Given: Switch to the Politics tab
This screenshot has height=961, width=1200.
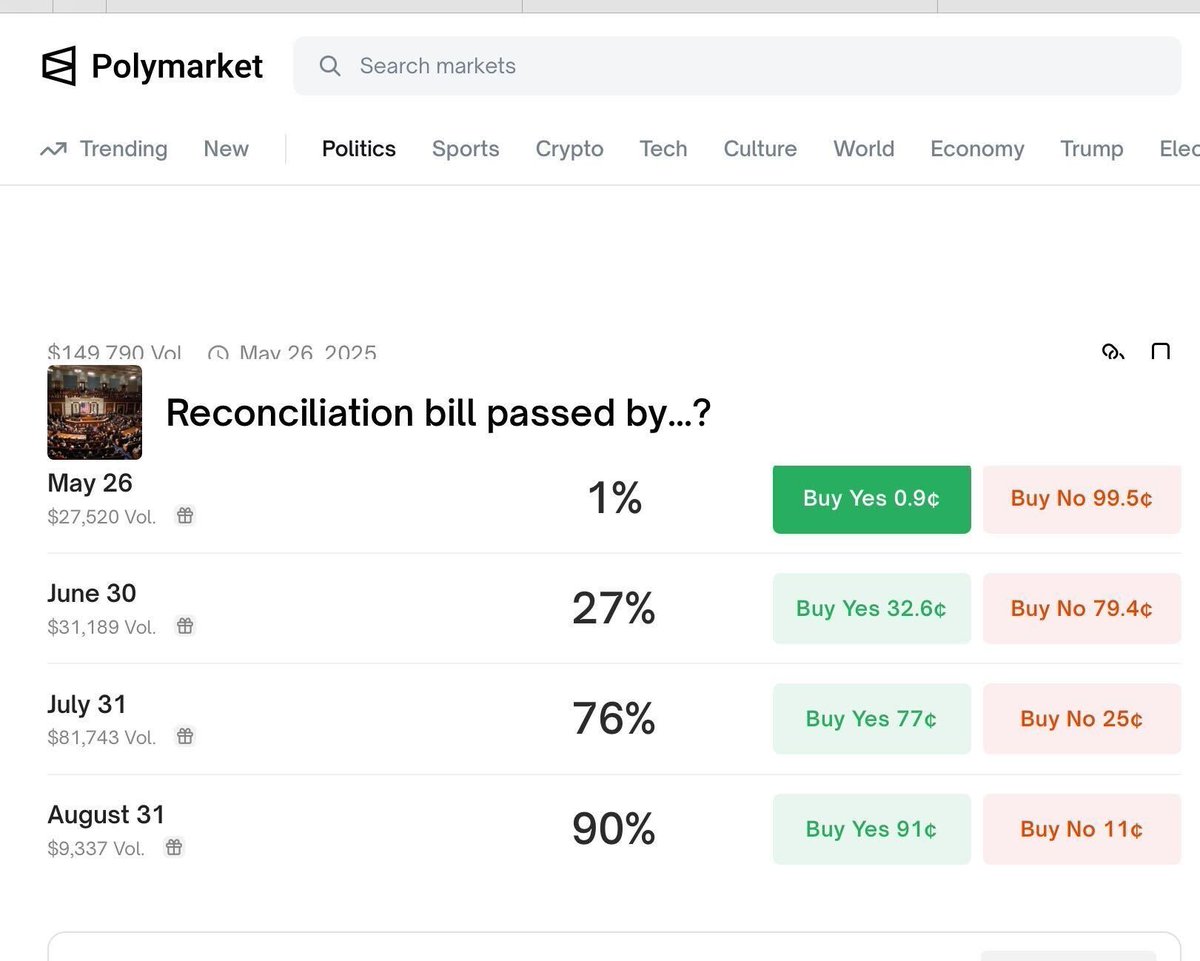Looking at the screenshot, I should [x=359, y=149].
